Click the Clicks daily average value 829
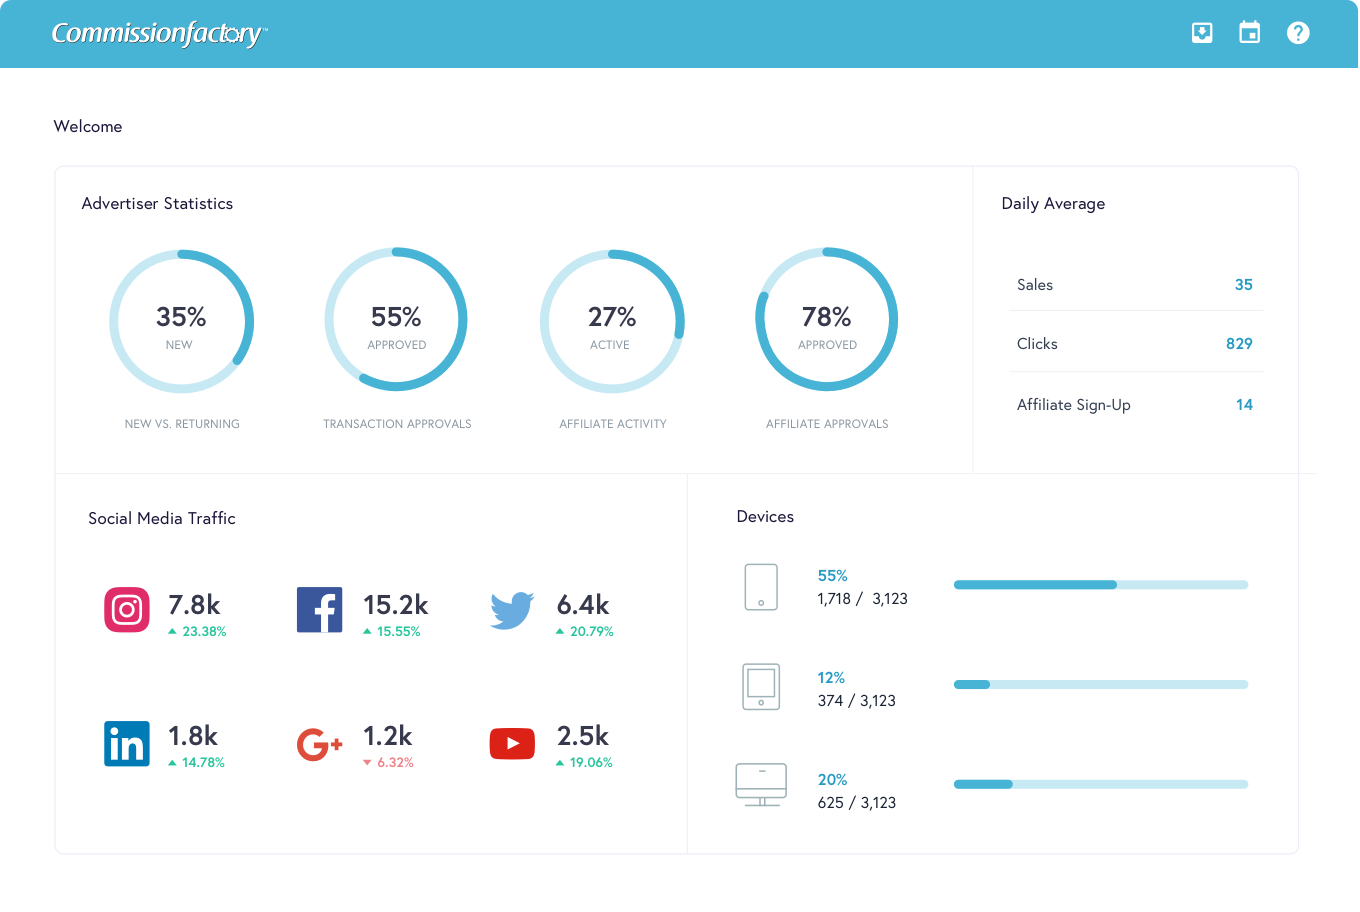Viewport: 1360px width, 912px height. [1239, 343]
